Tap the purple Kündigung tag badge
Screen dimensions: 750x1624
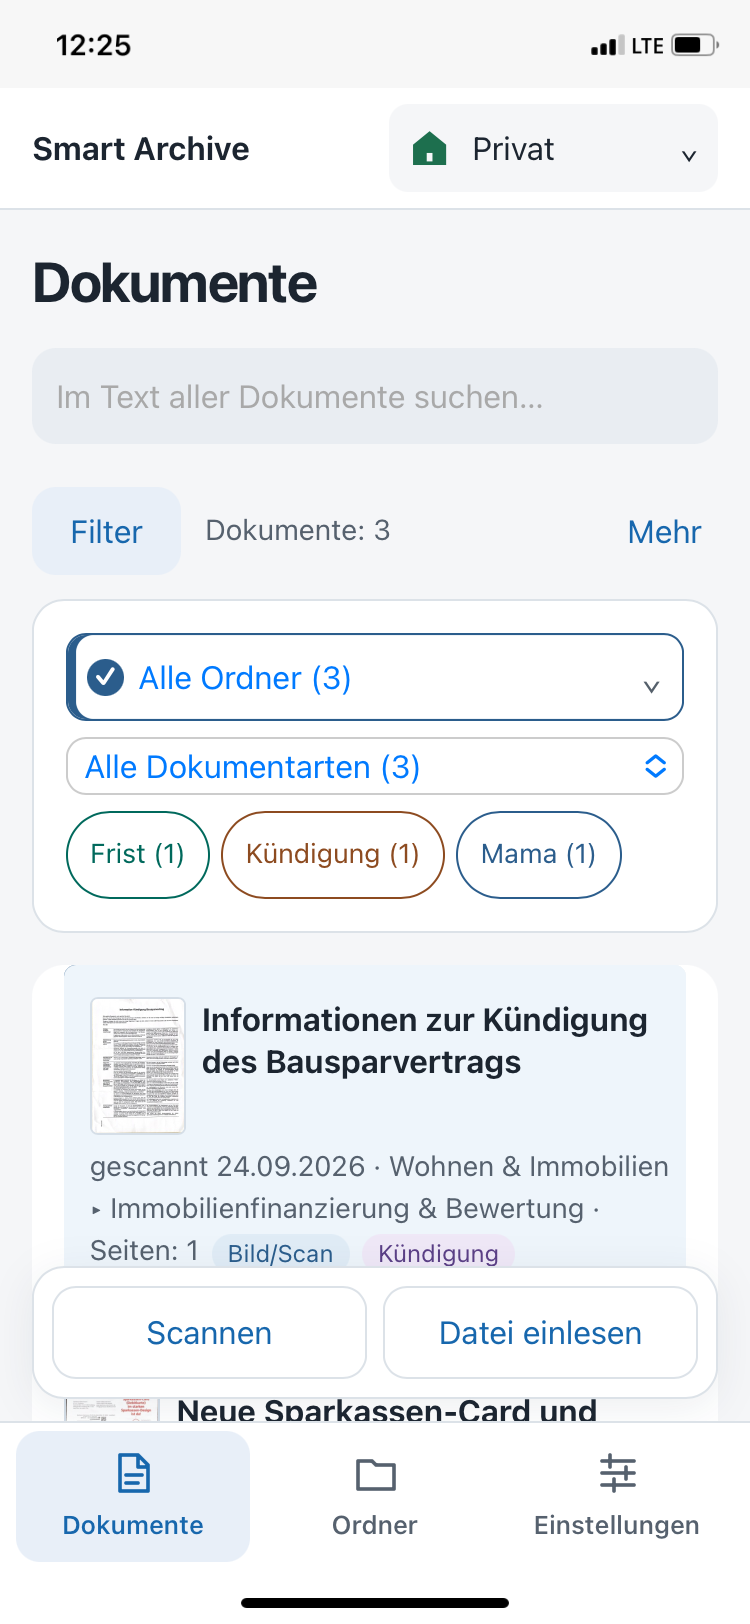pos(438,1253)
